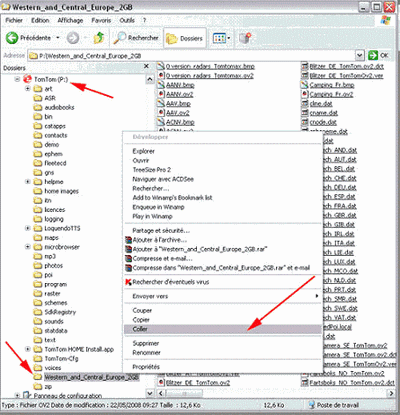Choose Compresse et e-mail… in the context menu

(x=162, y=258)
